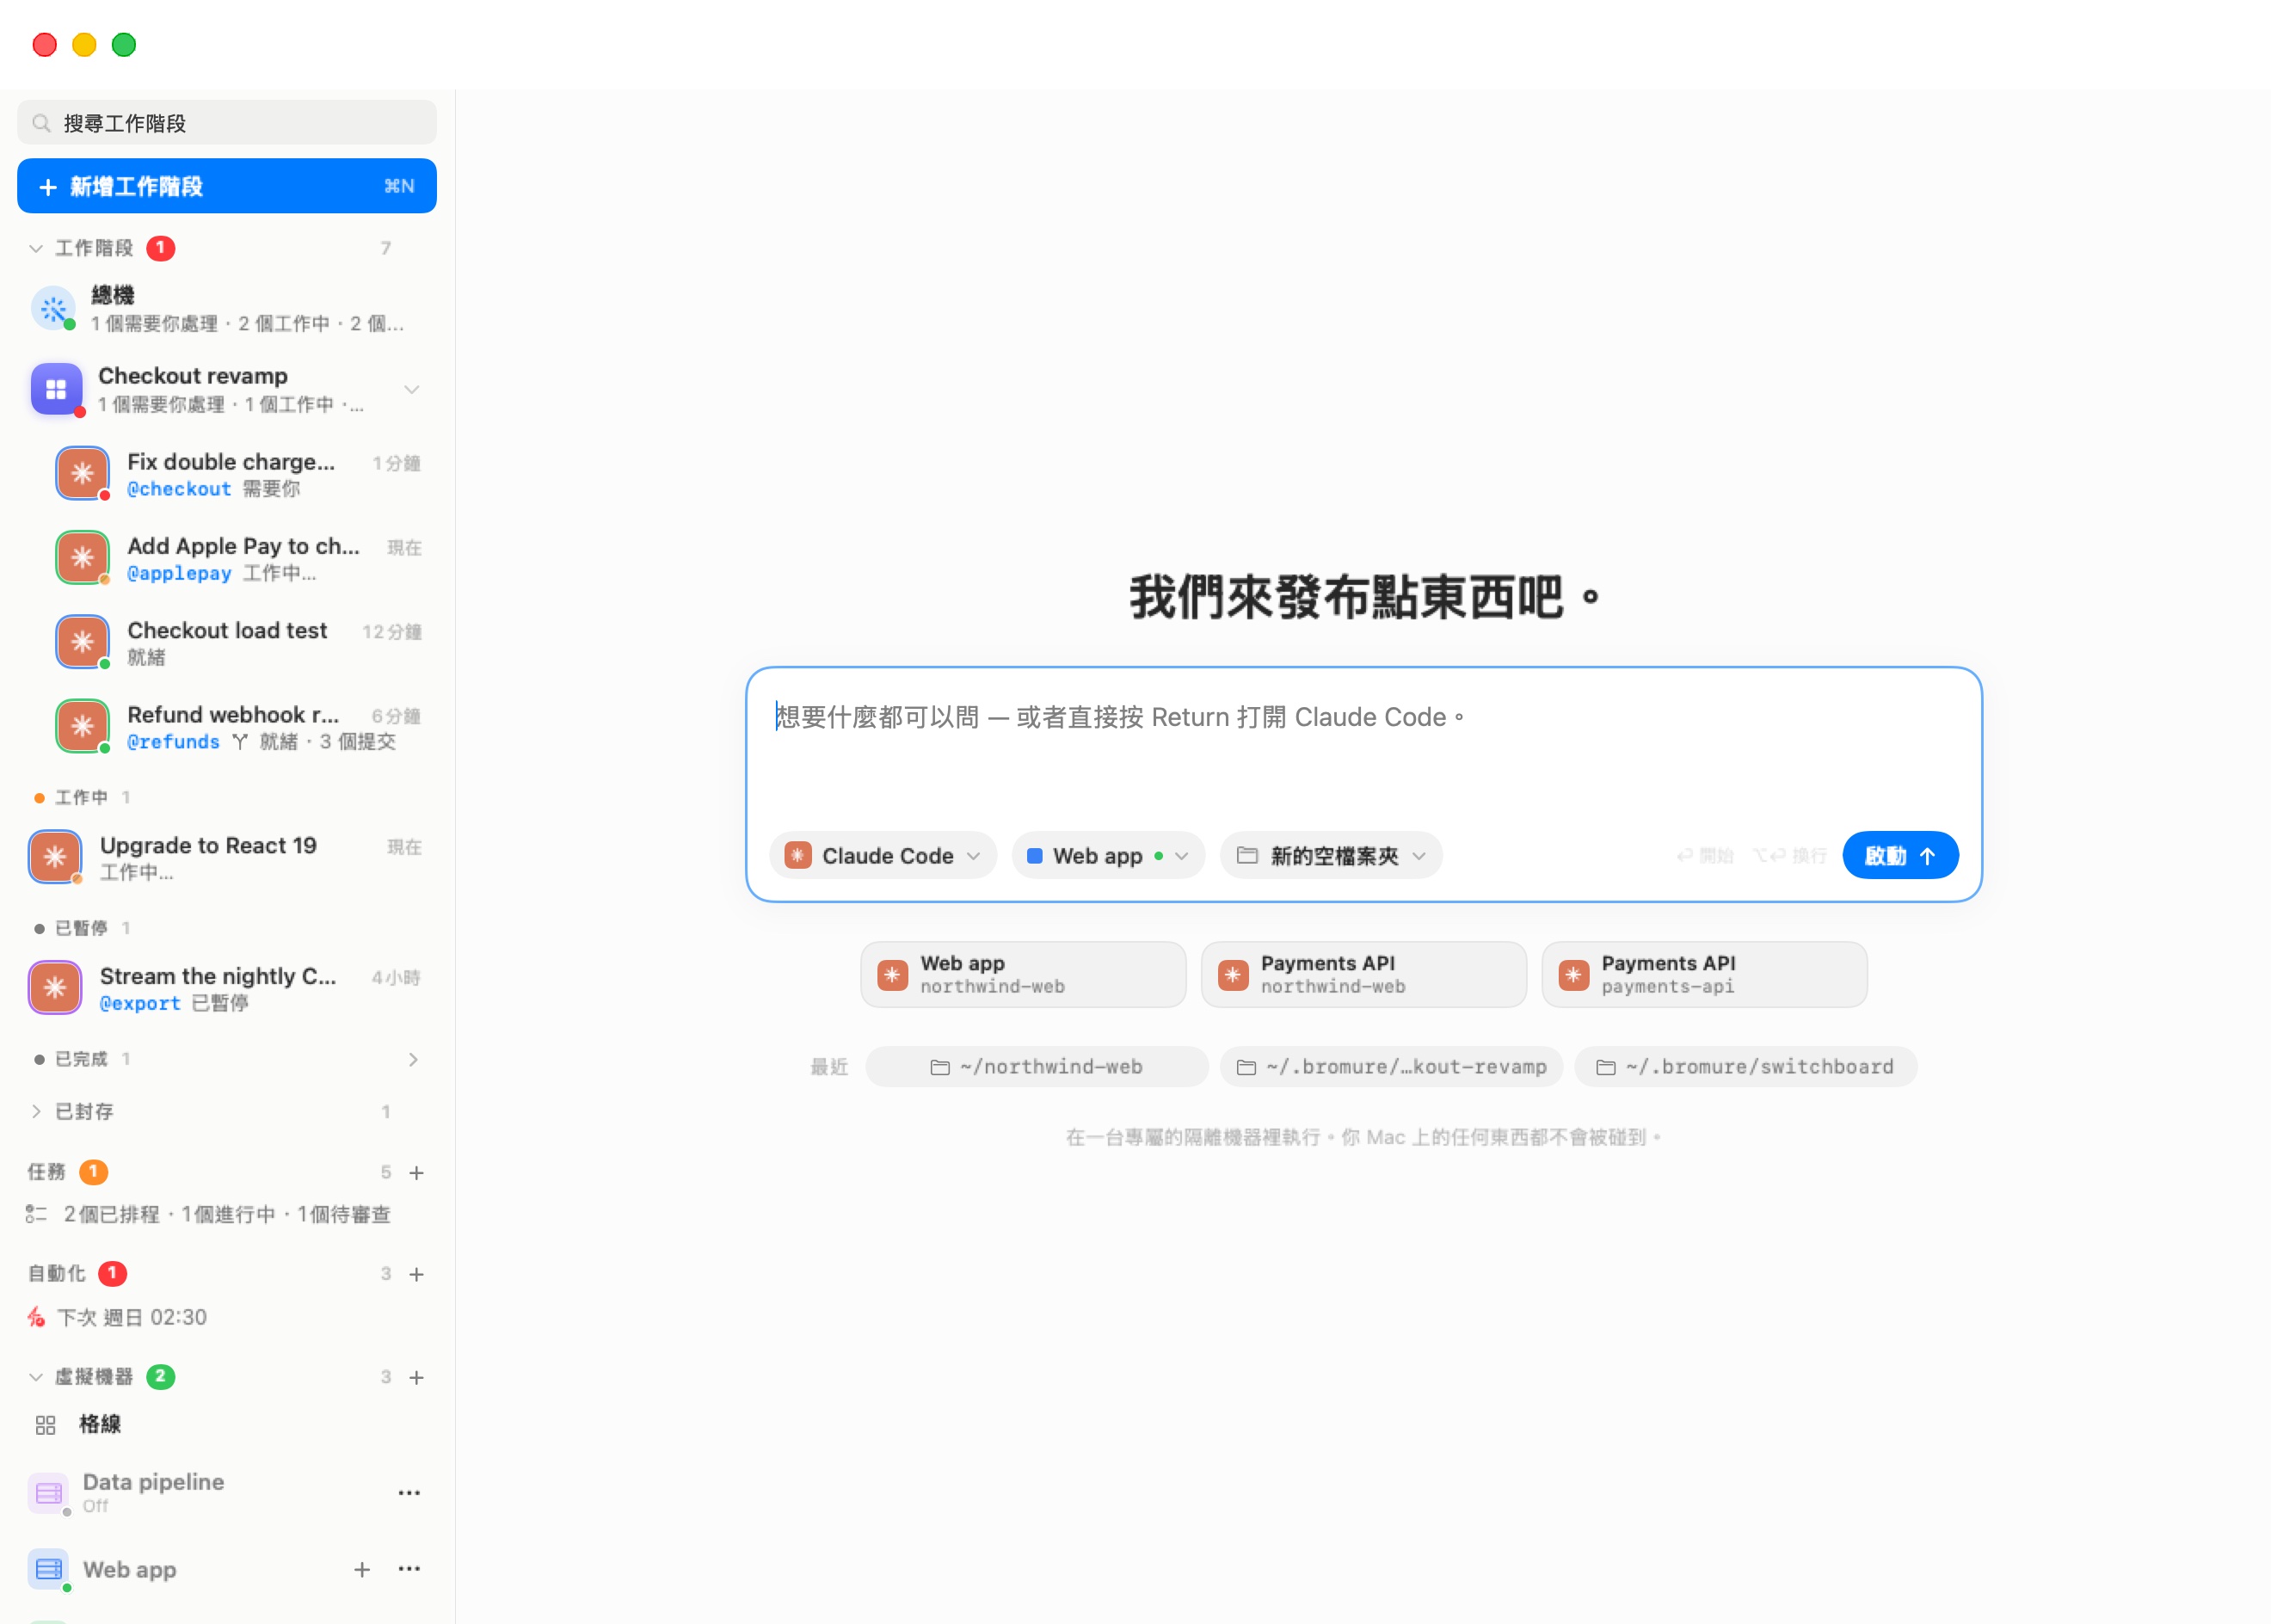Click the 已暫停 status group header
Viewport: 2271px width, 1624px height.
81,929
